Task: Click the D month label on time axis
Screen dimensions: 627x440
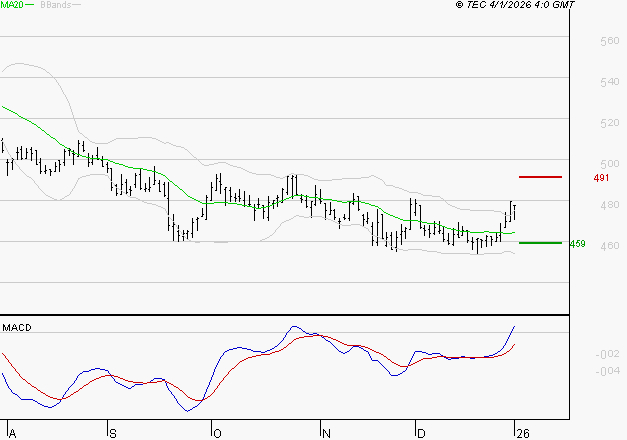Action: click(421, 434)
